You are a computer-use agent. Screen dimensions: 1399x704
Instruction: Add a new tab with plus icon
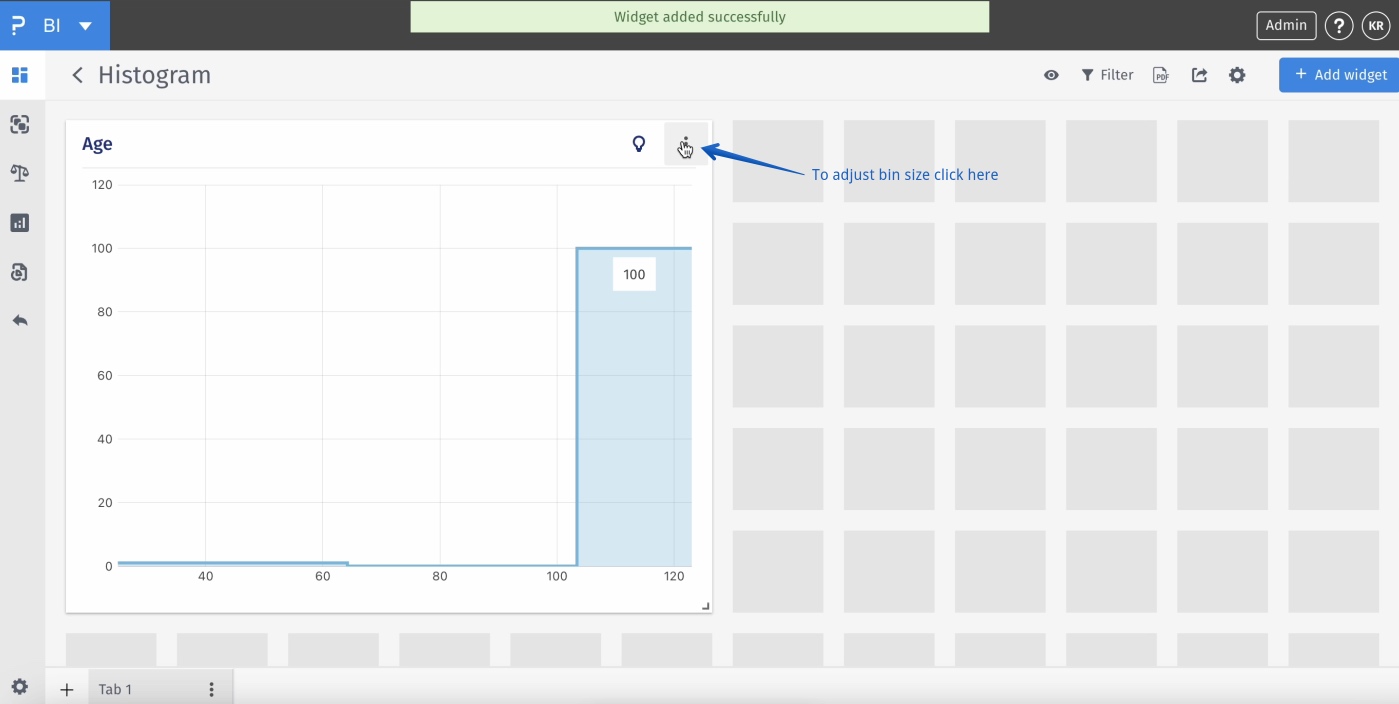click(67, 689)
